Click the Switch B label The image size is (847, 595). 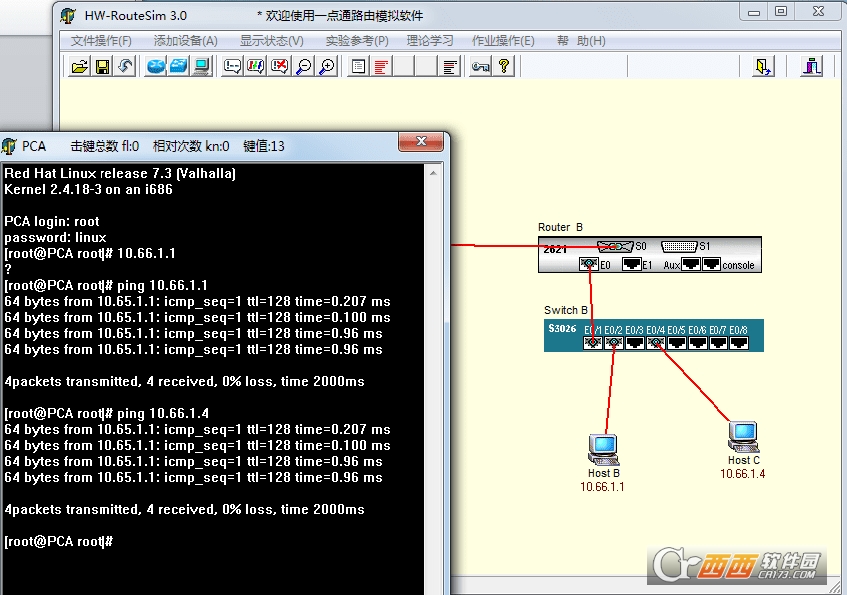point(566,310)
